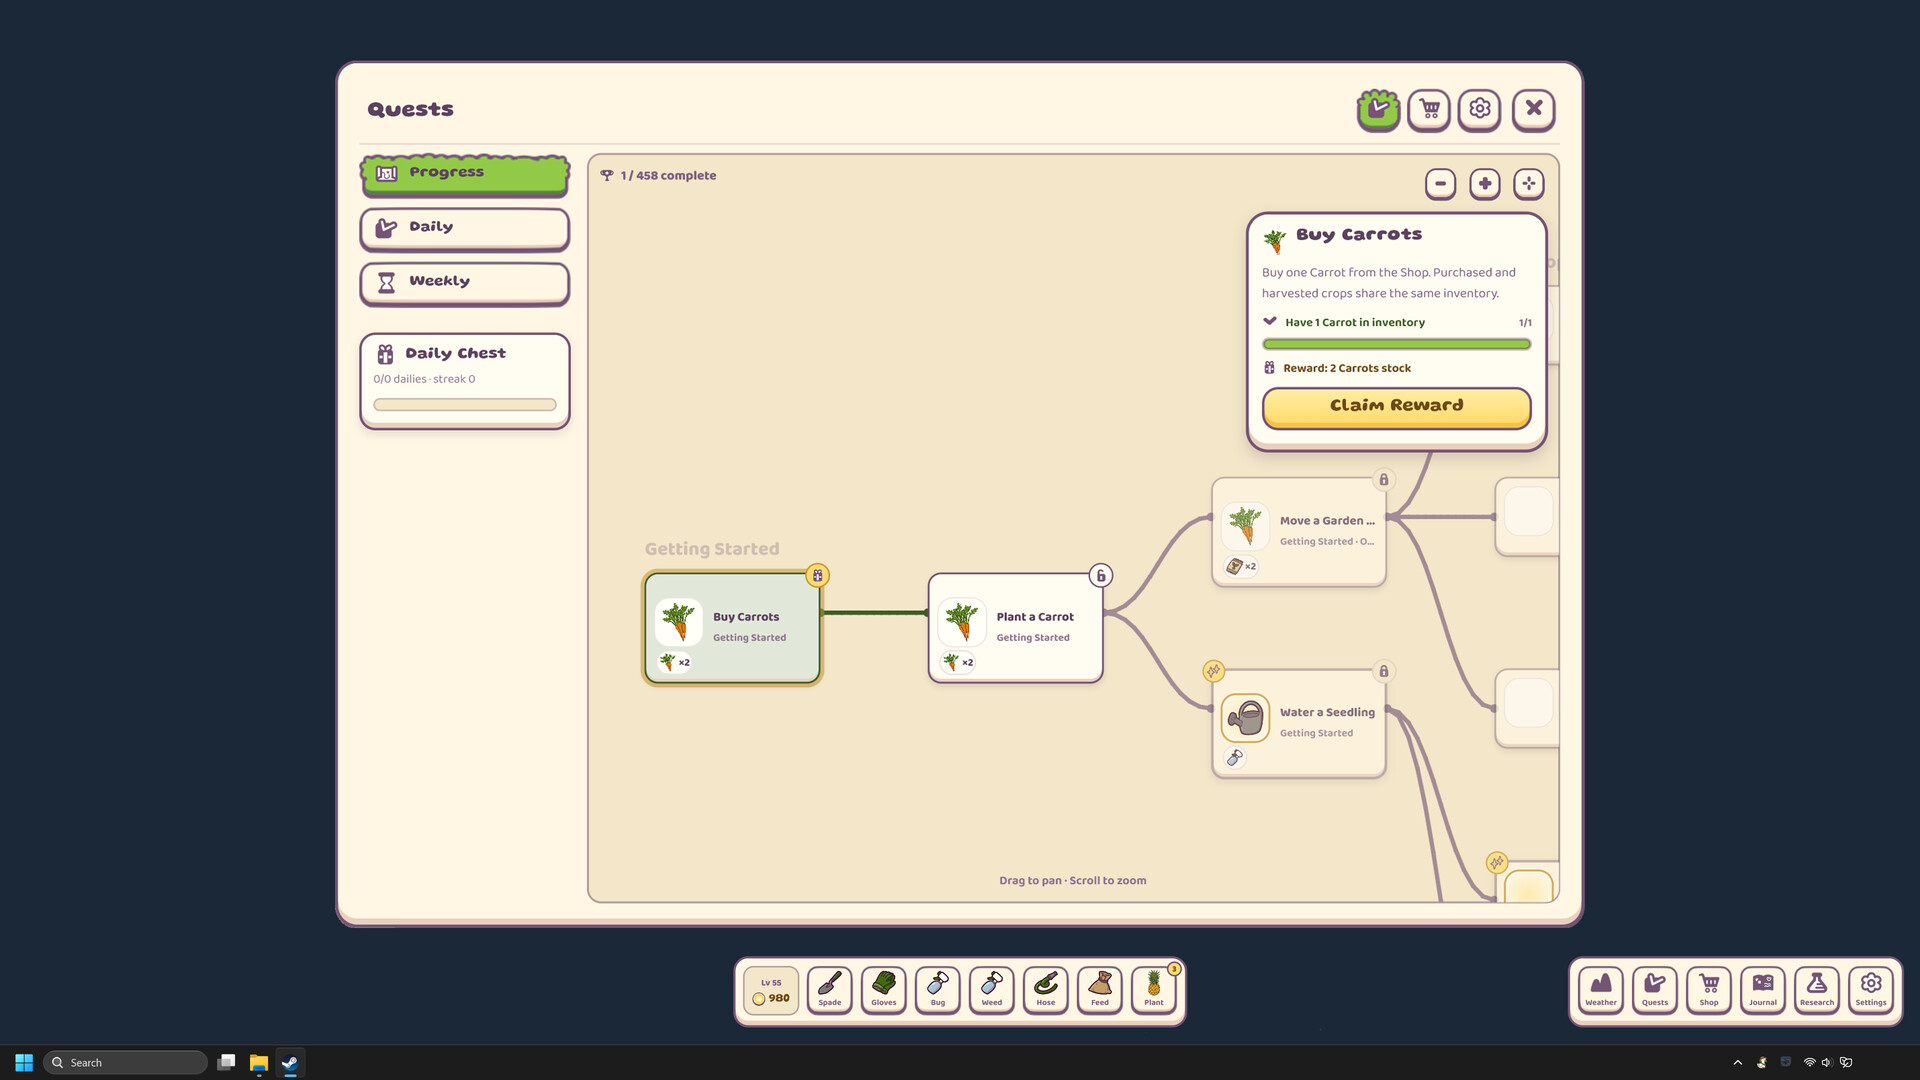Open the settings gear in the header

click(x=1479, y=109)
